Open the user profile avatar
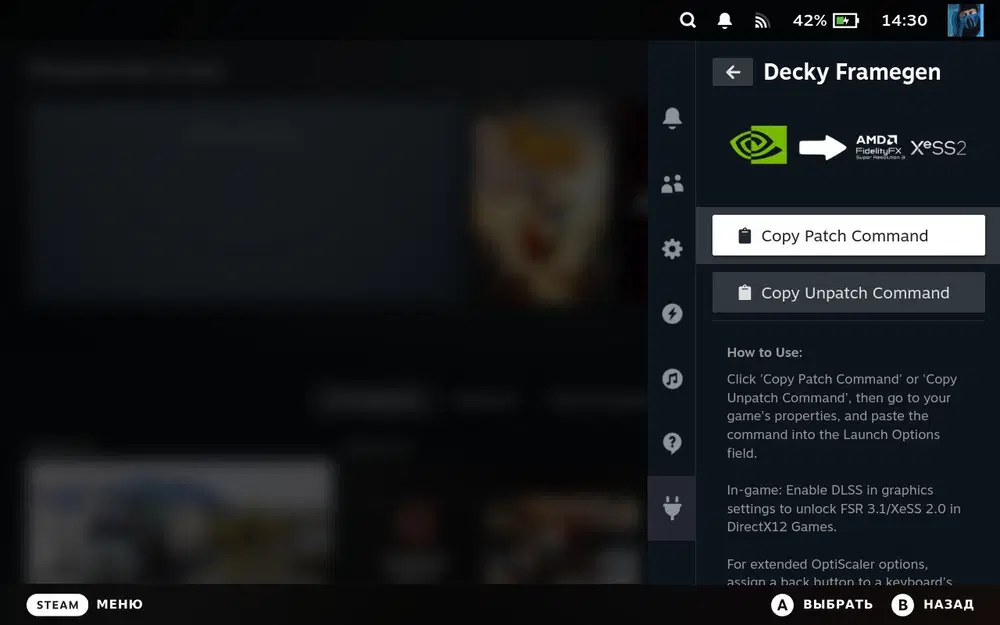This screenshot has height=625, width=1000. pyautogui.click(x=965, y=20)
